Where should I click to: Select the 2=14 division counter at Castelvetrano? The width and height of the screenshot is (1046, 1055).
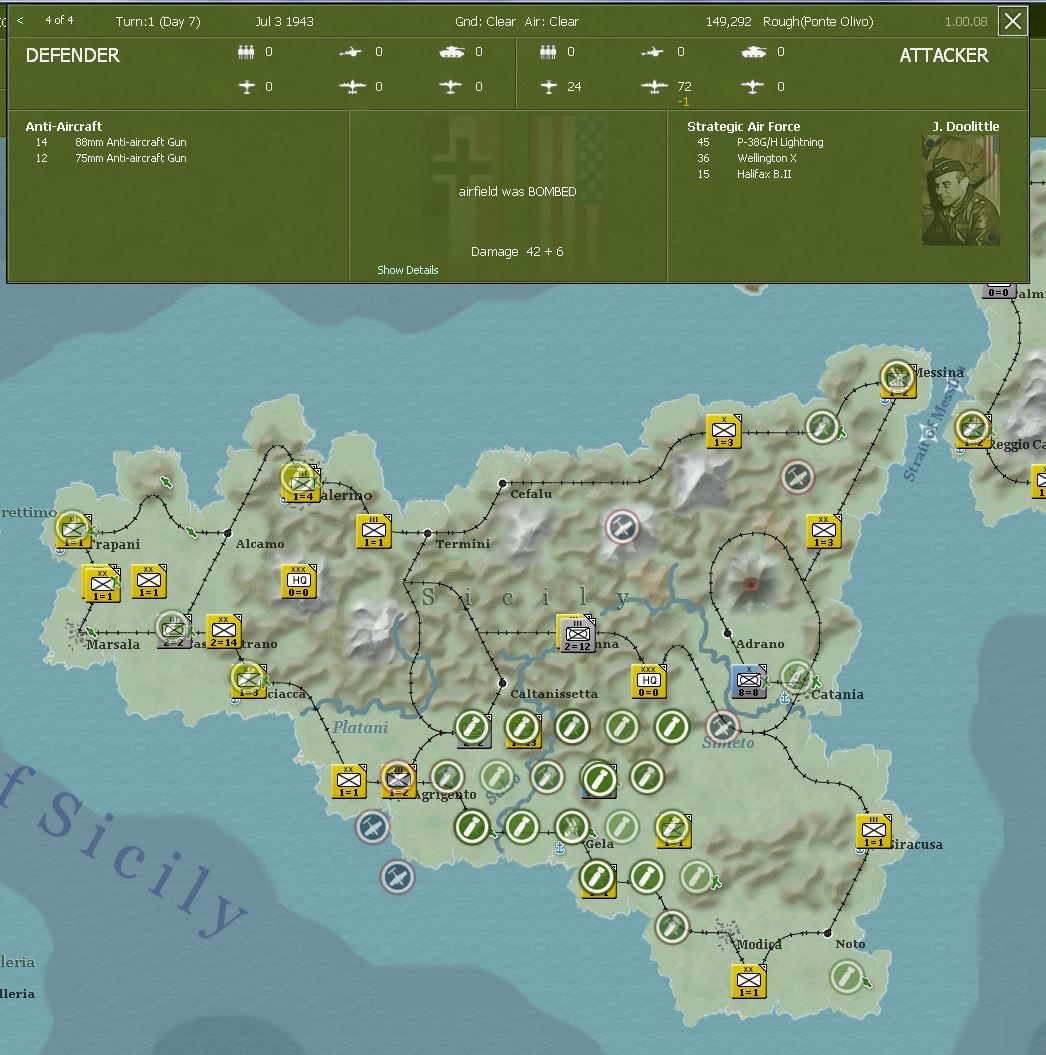point(223,632)
